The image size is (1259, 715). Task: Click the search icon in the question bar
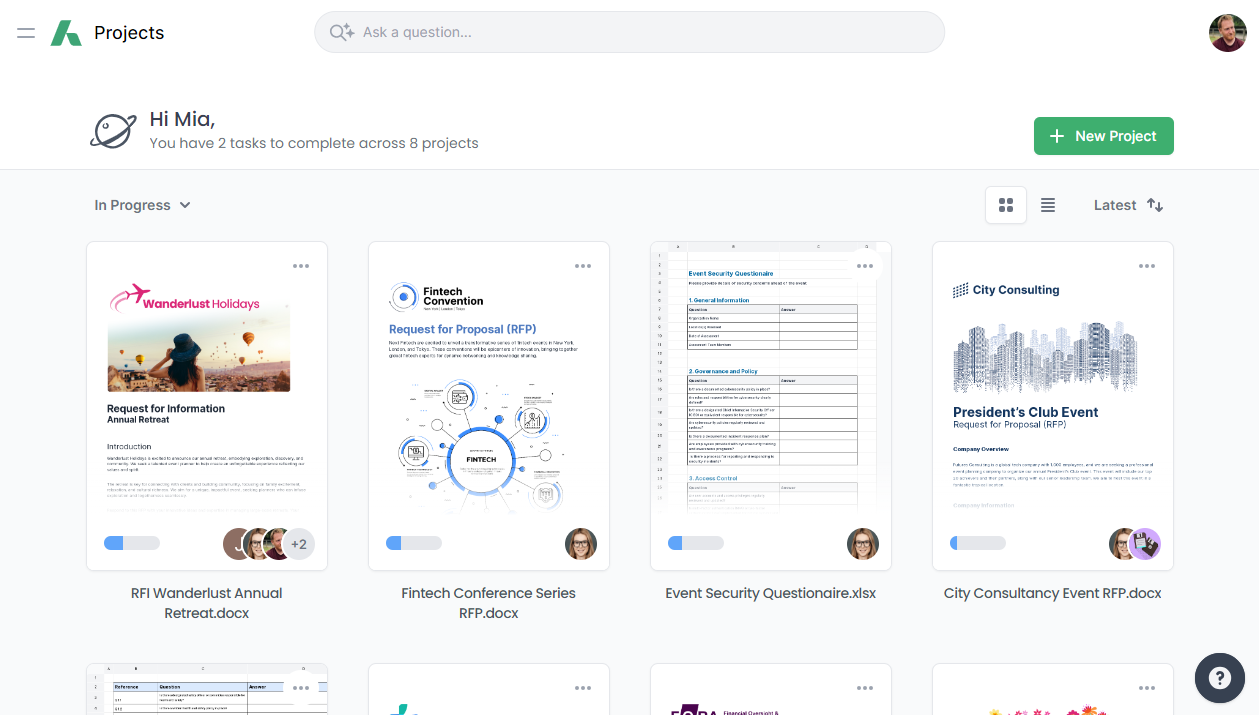click(340, 32)
